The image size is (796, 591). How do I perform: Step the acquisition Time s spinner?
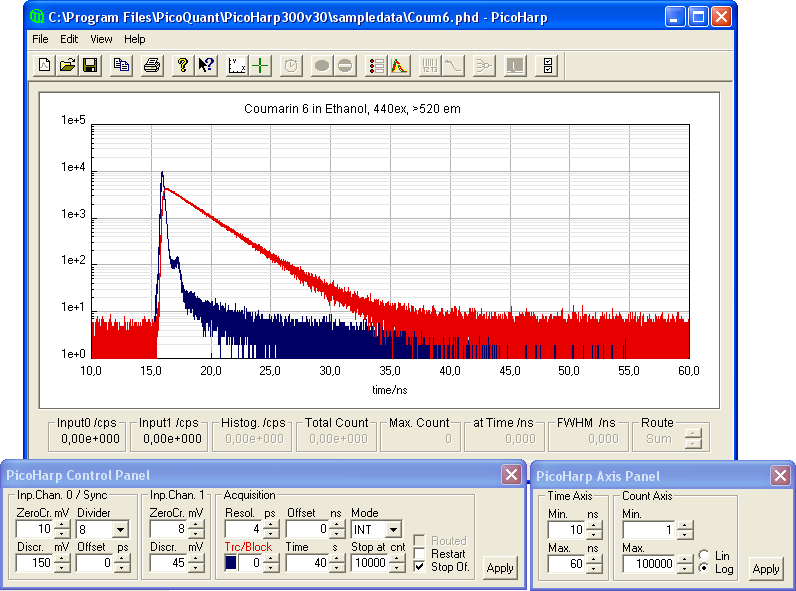pyautogui.click(x=337, y=563)
